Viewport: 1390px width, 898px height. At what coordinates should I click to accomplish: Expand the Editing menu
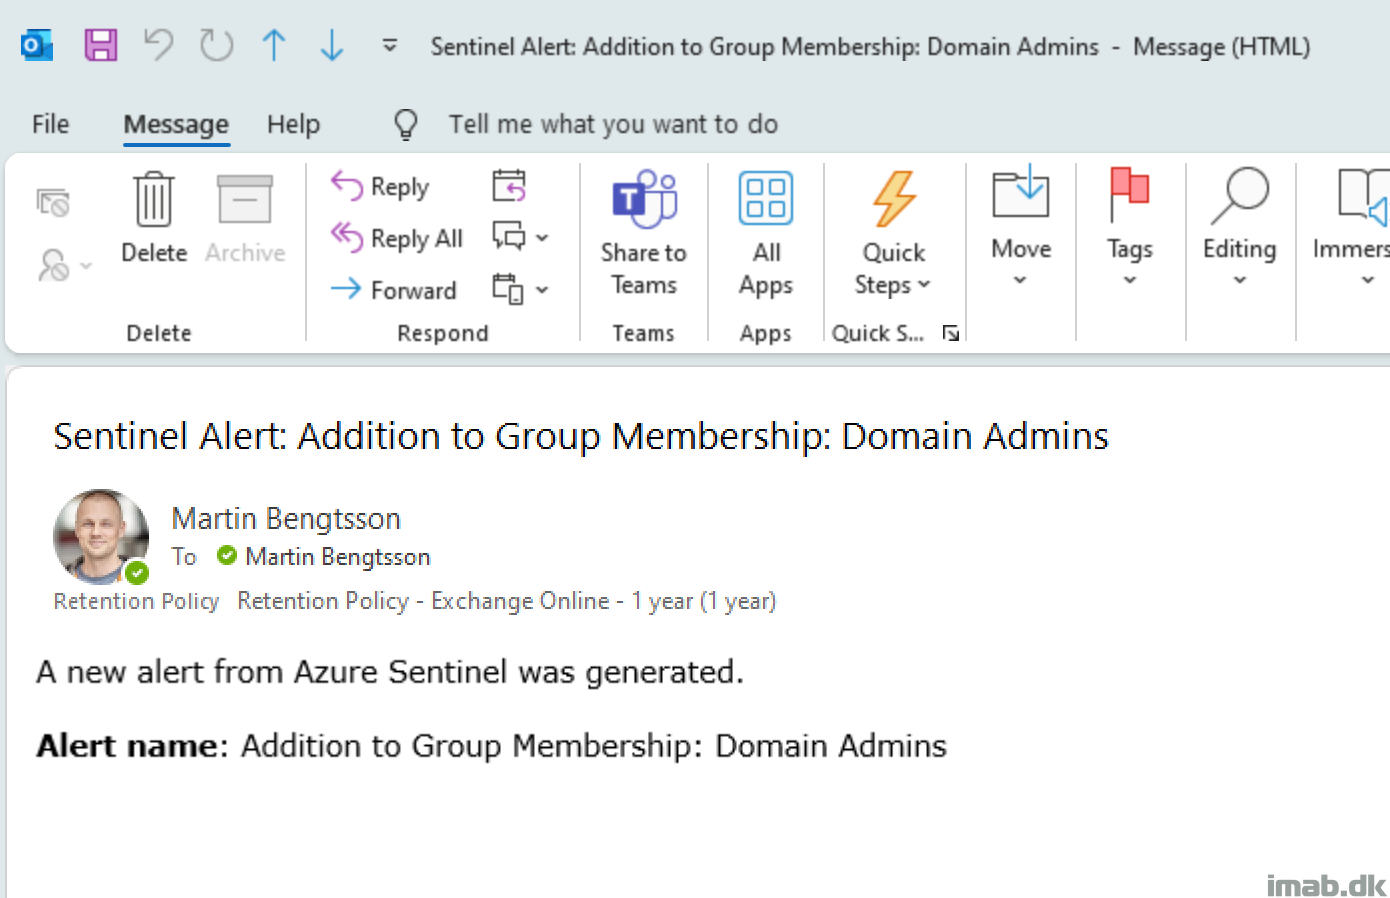(1240, 228)
